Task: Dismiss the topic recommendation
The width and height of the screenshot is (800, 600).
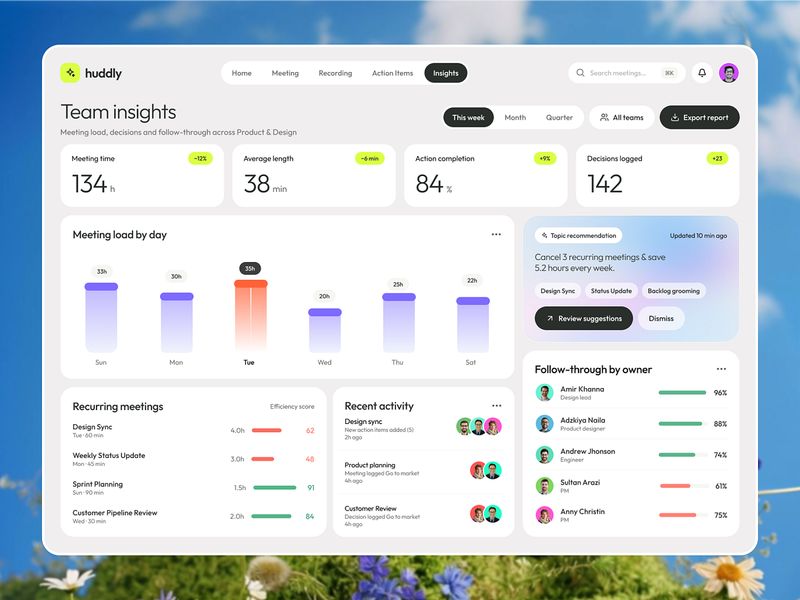Action: pos(661,318)
